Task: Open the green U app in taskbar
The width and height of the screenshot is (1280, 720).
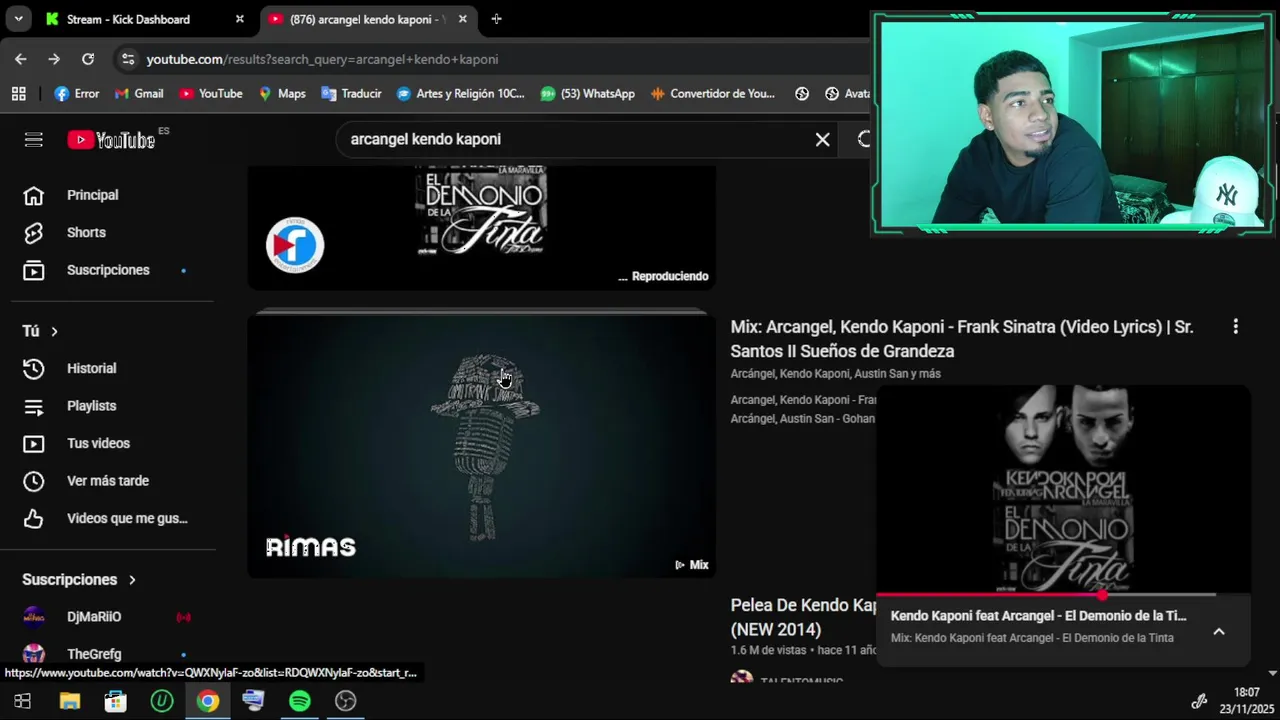Action: 162,701
